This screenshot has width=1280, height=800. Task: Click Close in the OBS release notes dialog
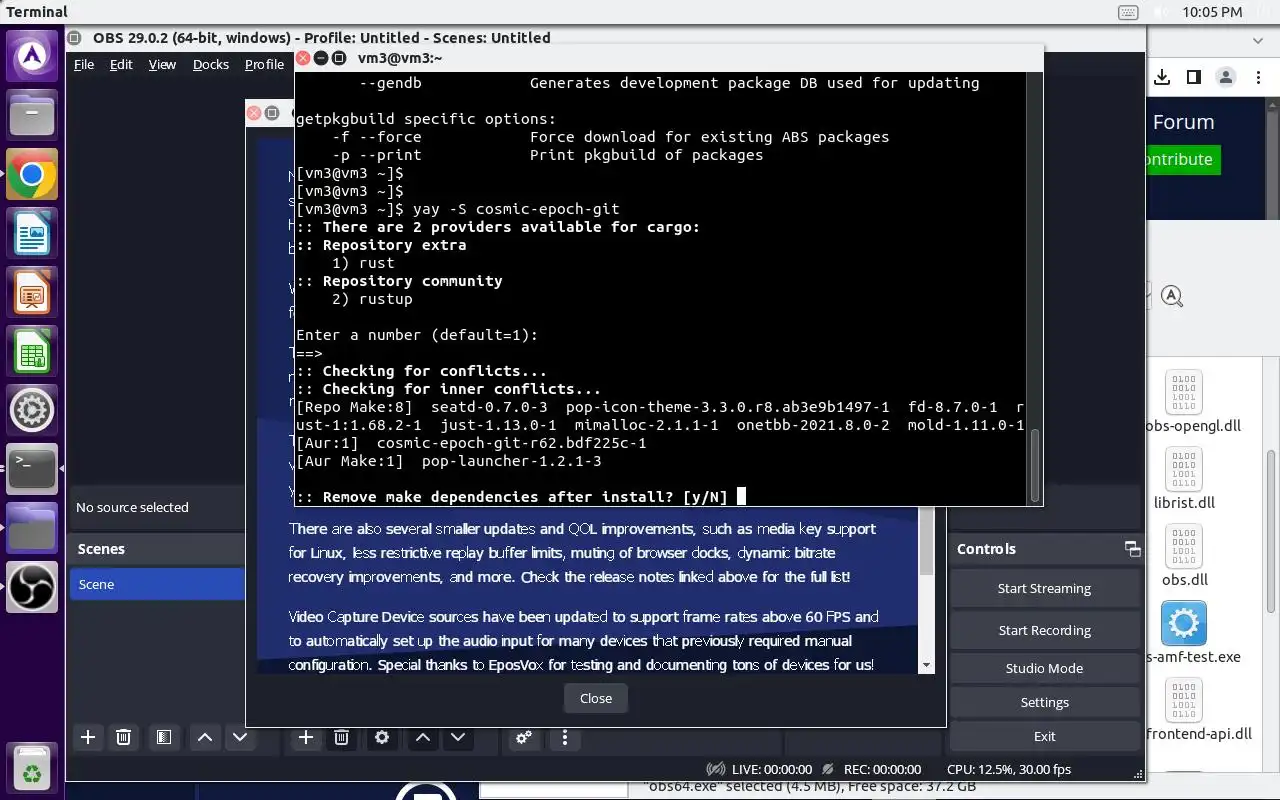click(596, 698)
